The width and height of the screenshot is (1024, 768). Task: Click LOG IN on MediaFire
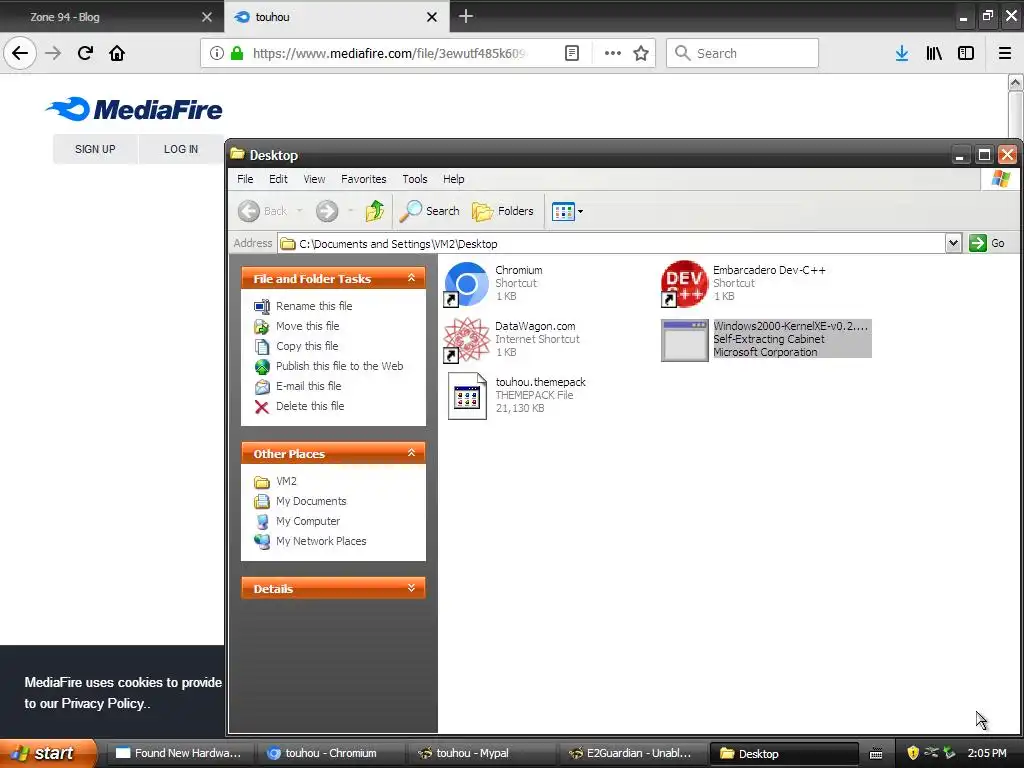(181, 149)
